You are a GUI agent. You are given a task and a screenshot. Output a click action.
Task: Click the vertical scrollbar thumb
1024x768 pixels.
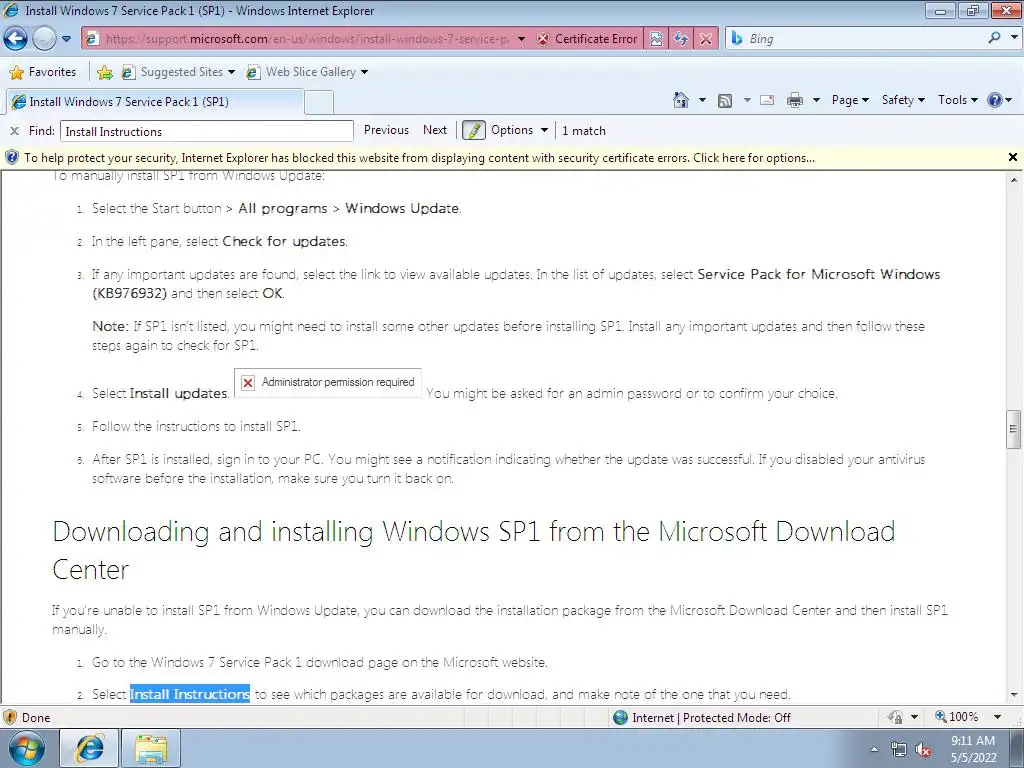click(1013, 429)
